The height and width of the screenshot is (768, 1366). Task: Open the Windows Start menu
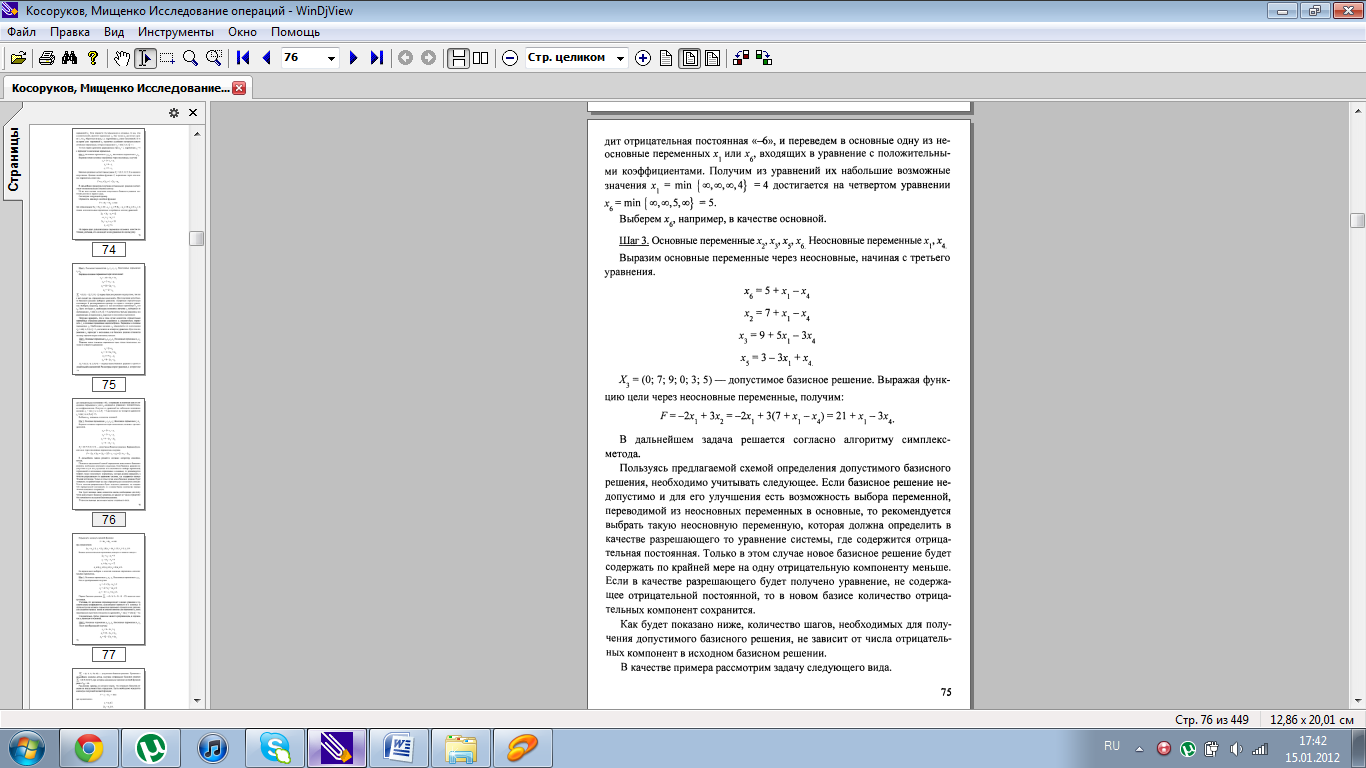tap(25, 747)
